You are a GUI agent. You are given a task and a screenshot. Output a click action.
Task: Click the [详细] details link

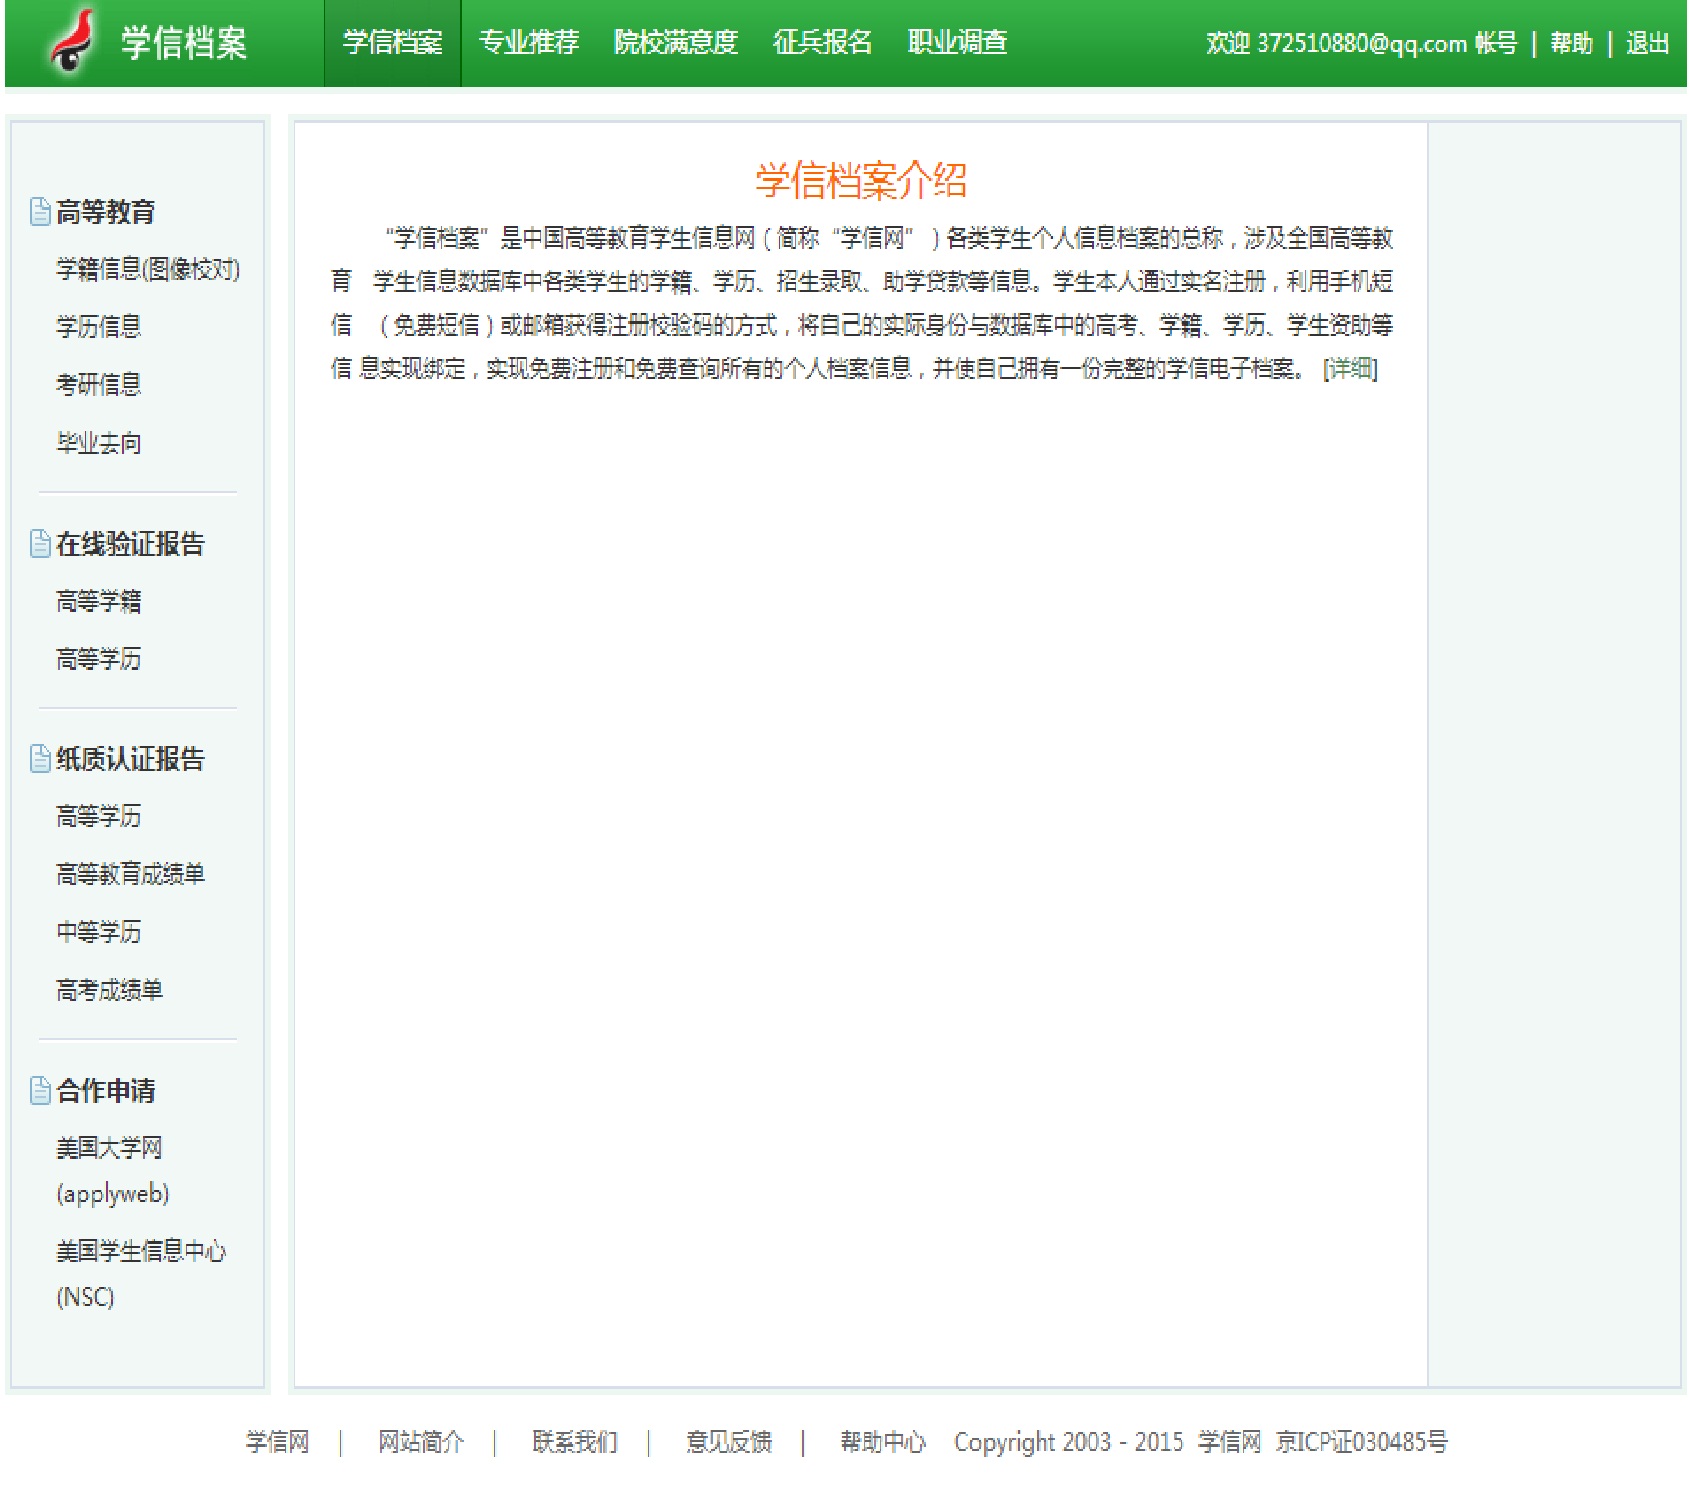(1350, 369)
